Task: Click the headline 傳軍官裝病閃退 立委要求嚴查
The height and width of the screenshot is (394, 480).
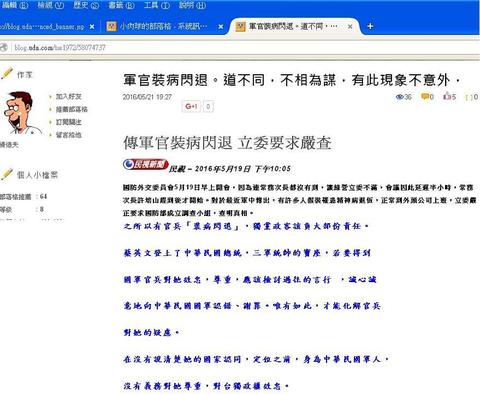Action: coord(227,143)
